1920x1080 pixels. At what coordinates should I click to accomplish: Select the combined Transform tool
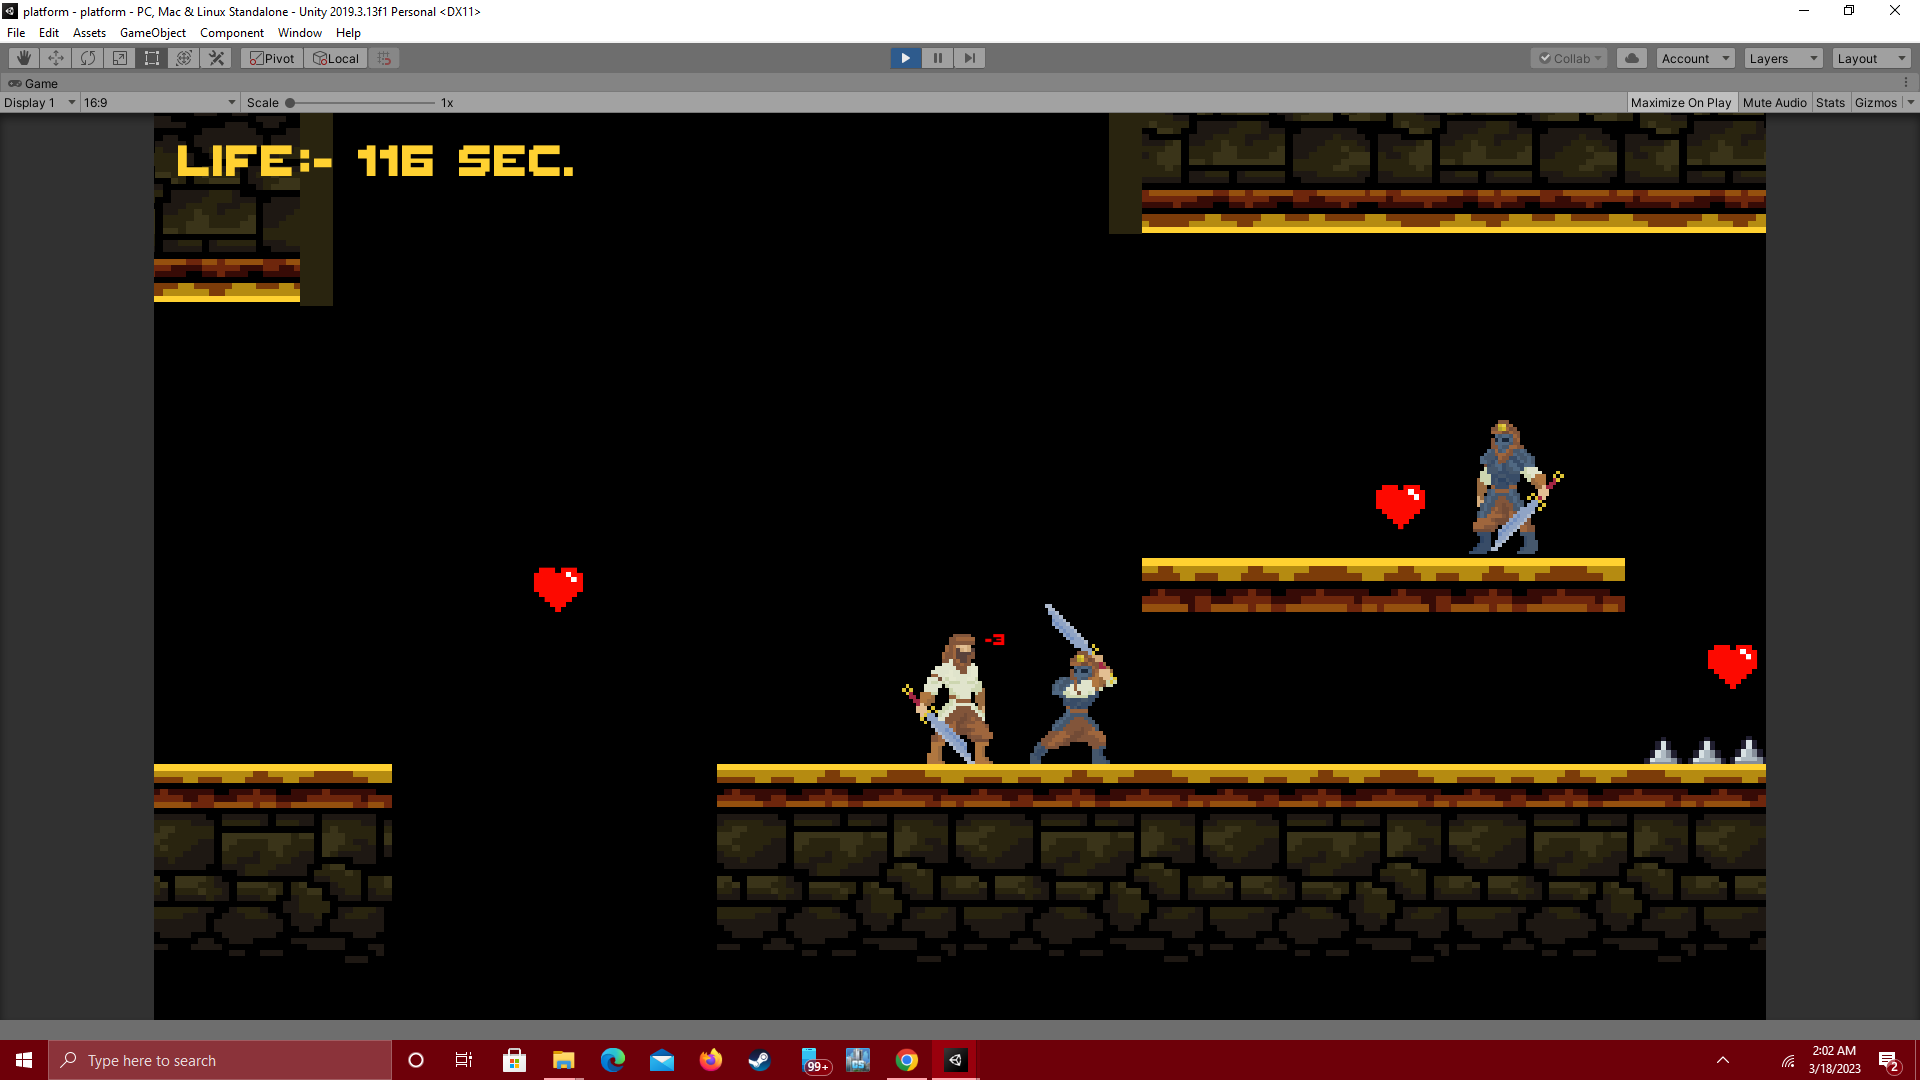[x=183, y=58]
